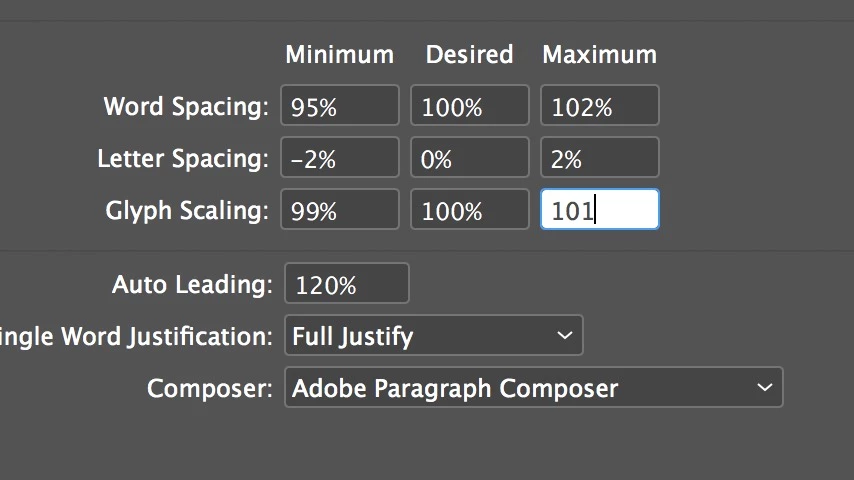This screenshot has width=854, height=480.
Task: Click the Minimum column header
Action: [339, 55]
